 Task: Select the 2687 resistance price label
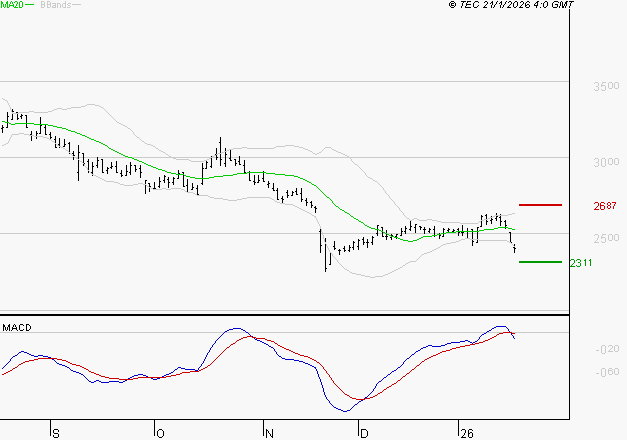pyautogui.click(x=604, y=206)
